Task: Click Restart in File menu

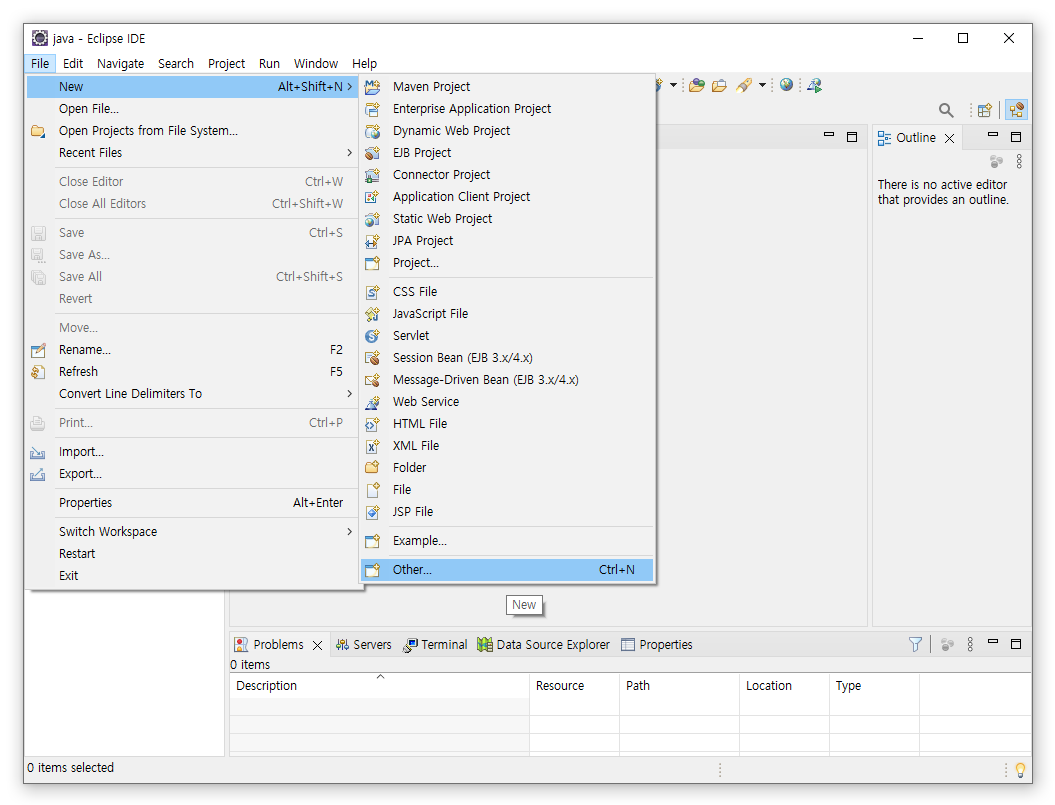Action: click(x=192, y=554)
